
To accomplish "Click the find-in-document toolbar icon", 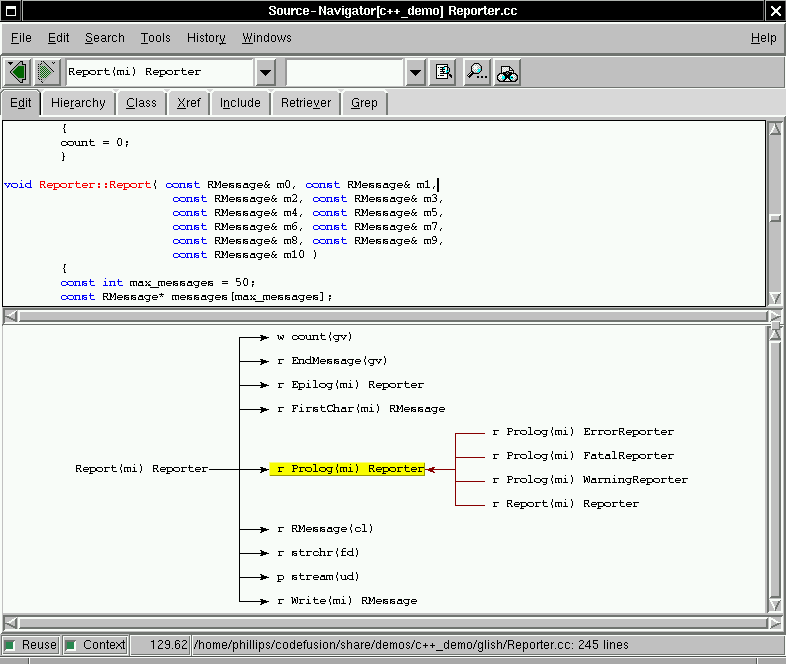I will point(444,72).
